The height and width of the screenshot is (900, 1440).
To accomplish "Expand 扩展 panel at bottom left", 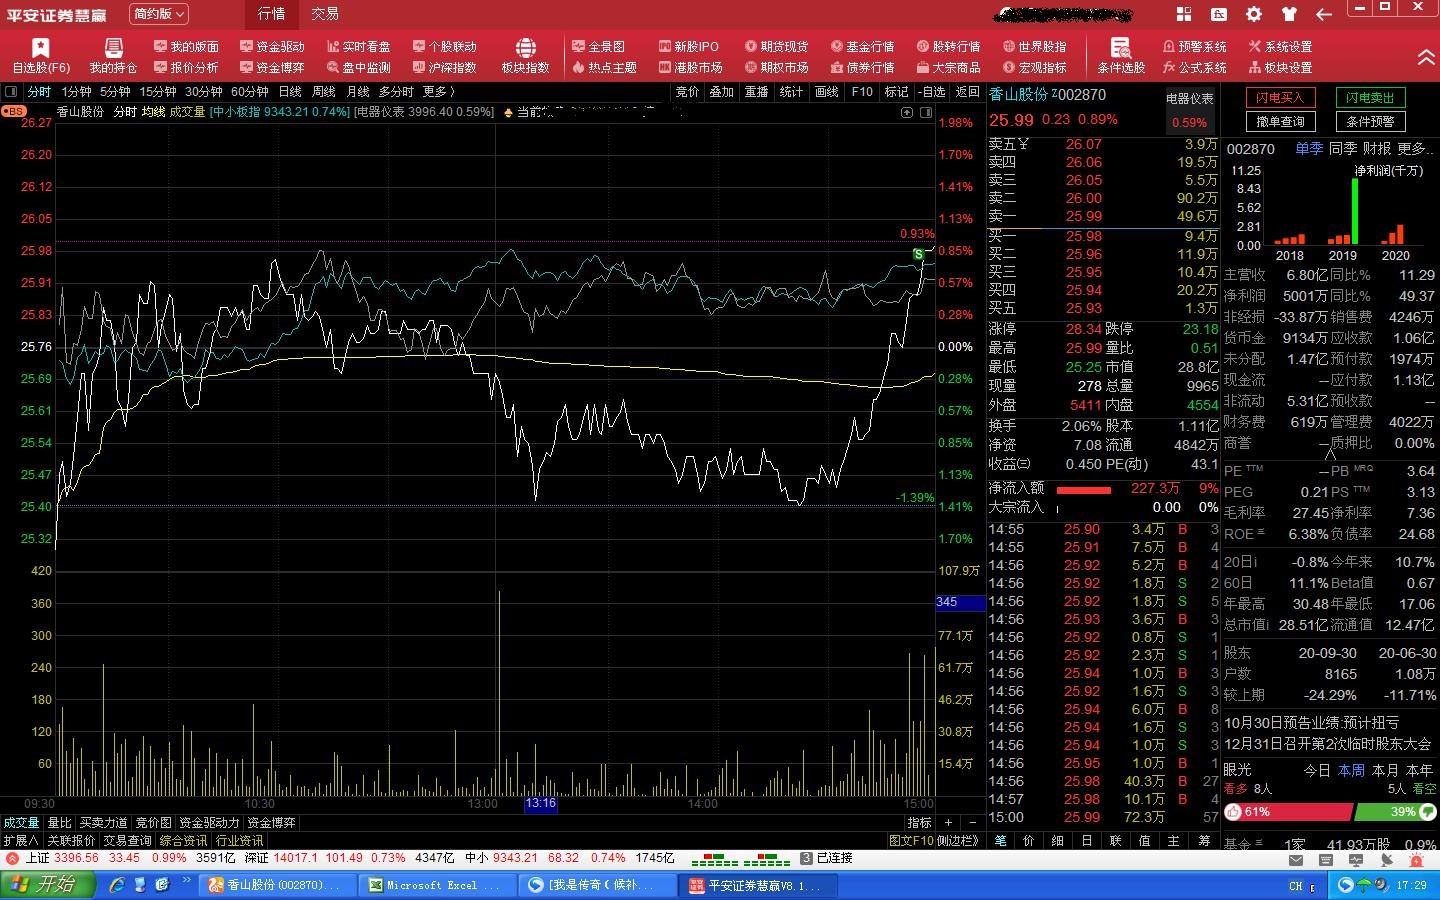I will click(x=19, y=840).
